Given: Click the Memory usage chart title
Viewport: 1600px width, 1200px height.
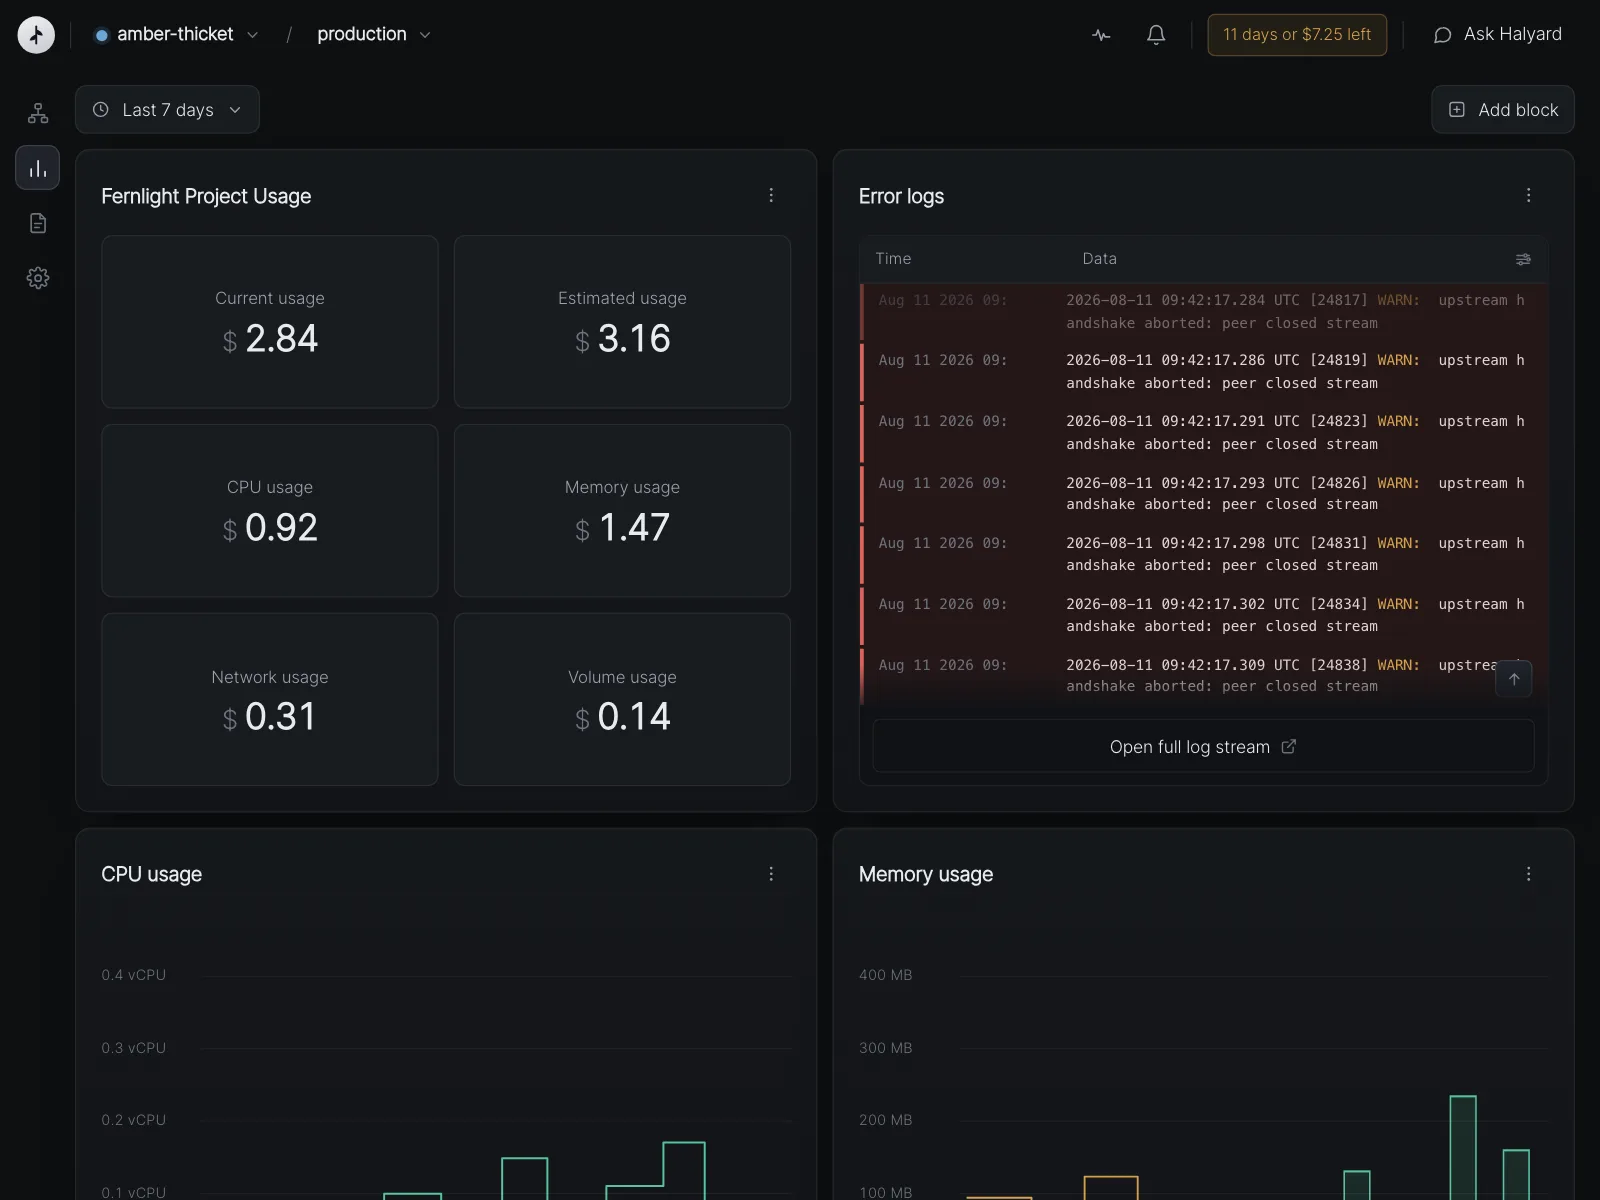Looking at the screenshot, I should tap(926, 874).
